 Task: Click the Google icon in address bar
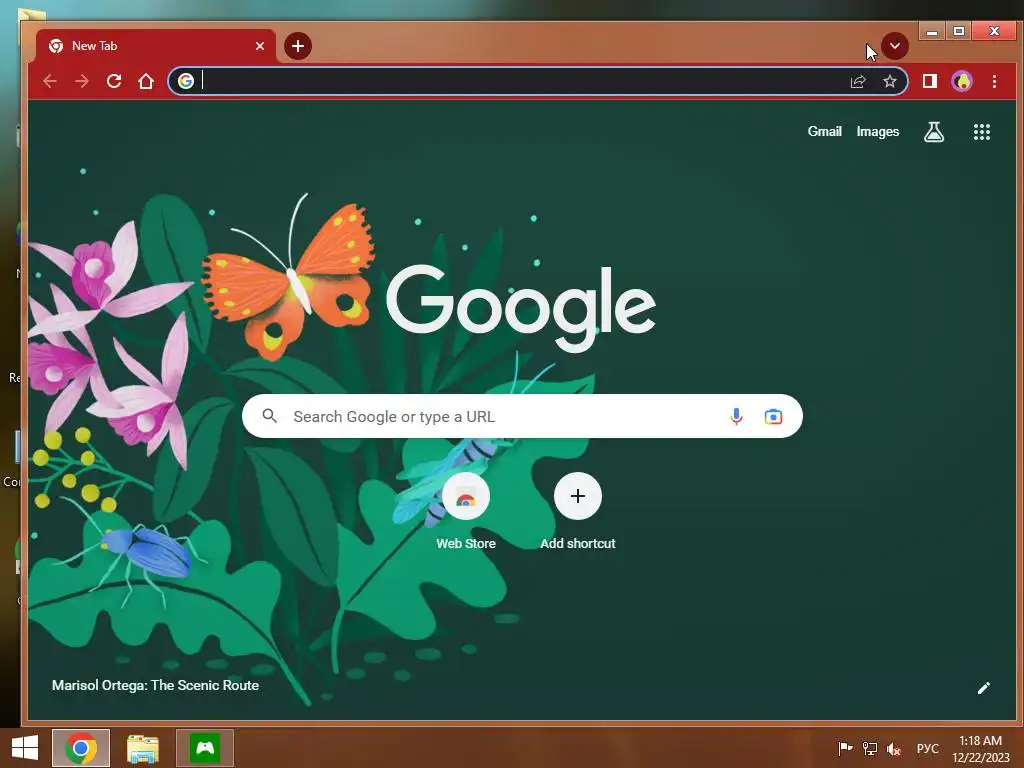(186, 81)
